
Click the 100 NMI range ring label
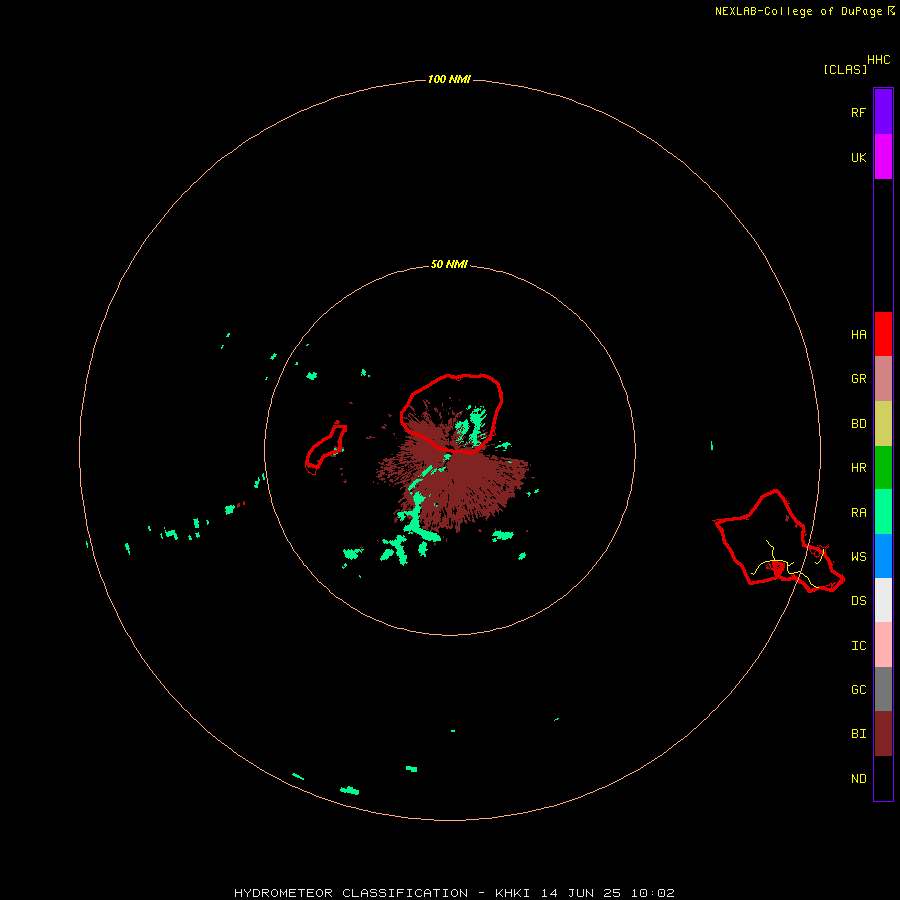pyautogui.click(x=449, y=79)
